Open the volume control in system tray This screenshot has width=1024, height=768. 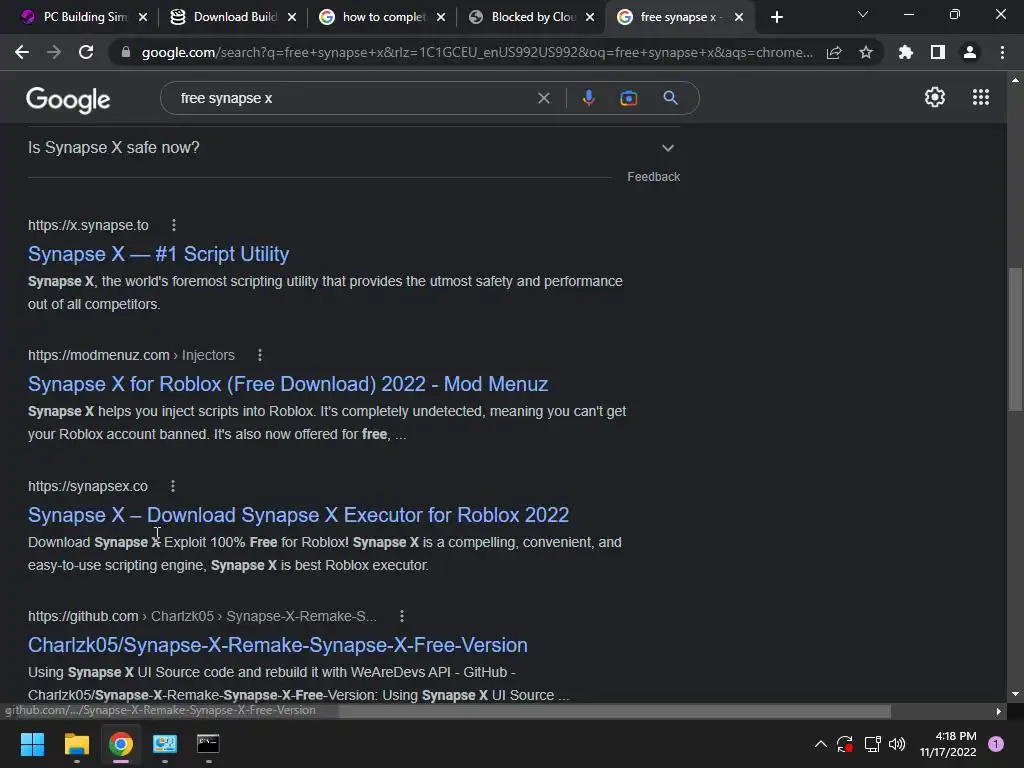click(897, 744)
